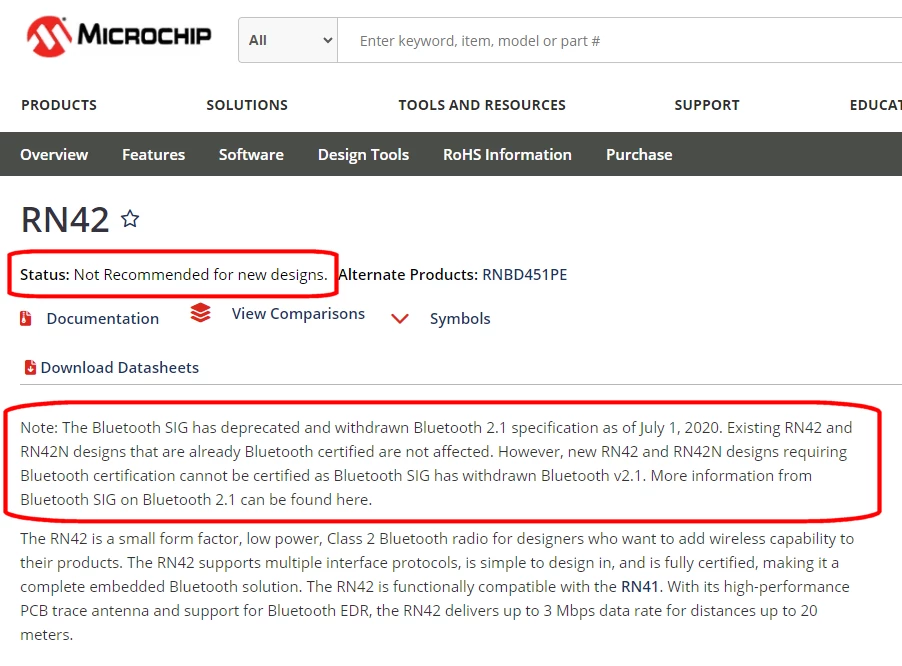902x666 pixels.
Task: Switch to the RoHS Information tab
Action: click(507, 155)
